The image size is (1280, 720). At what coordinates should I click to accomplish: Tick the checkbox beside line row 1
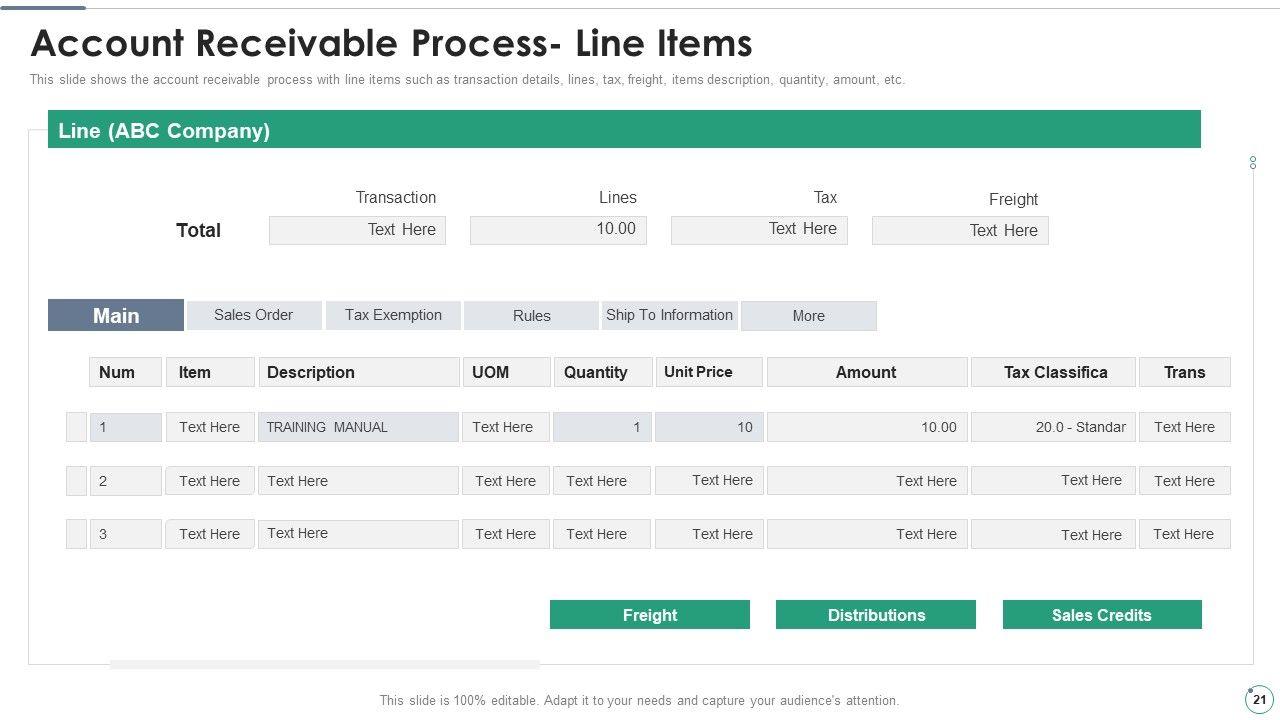pyautogui.click(x=76, y=427)
